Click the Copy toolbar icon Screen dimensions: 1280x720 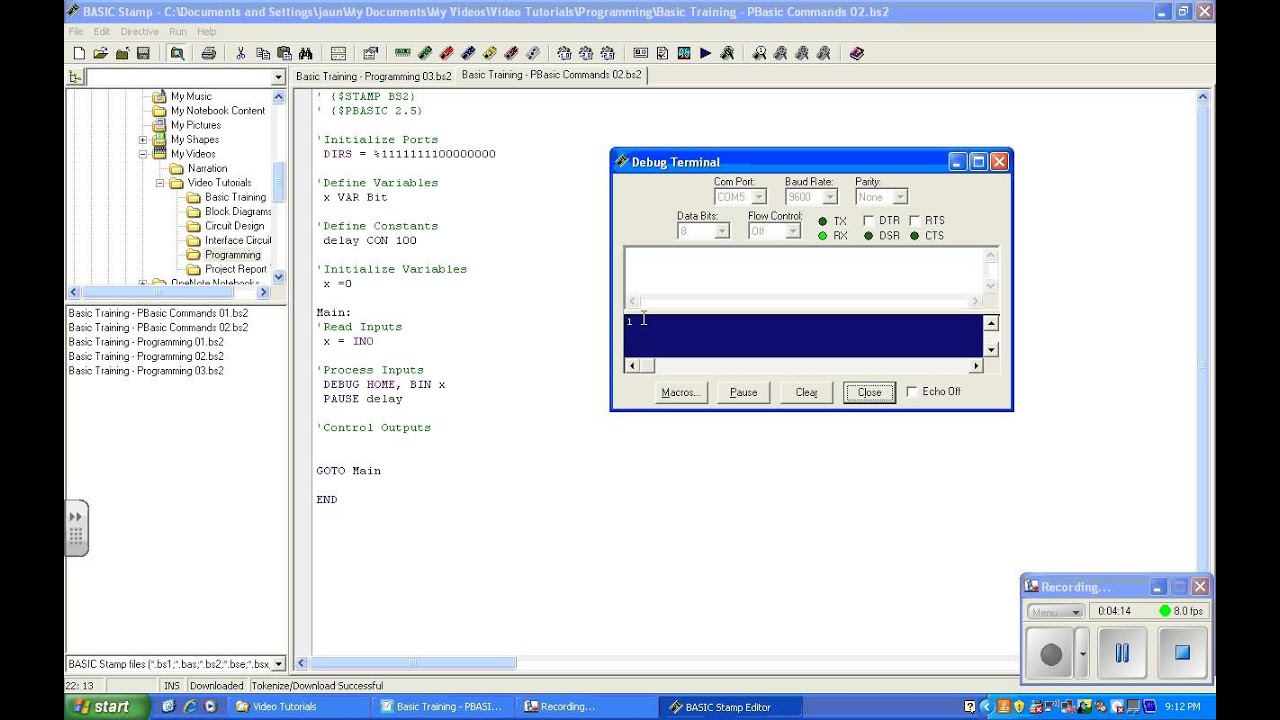point(263,54)
